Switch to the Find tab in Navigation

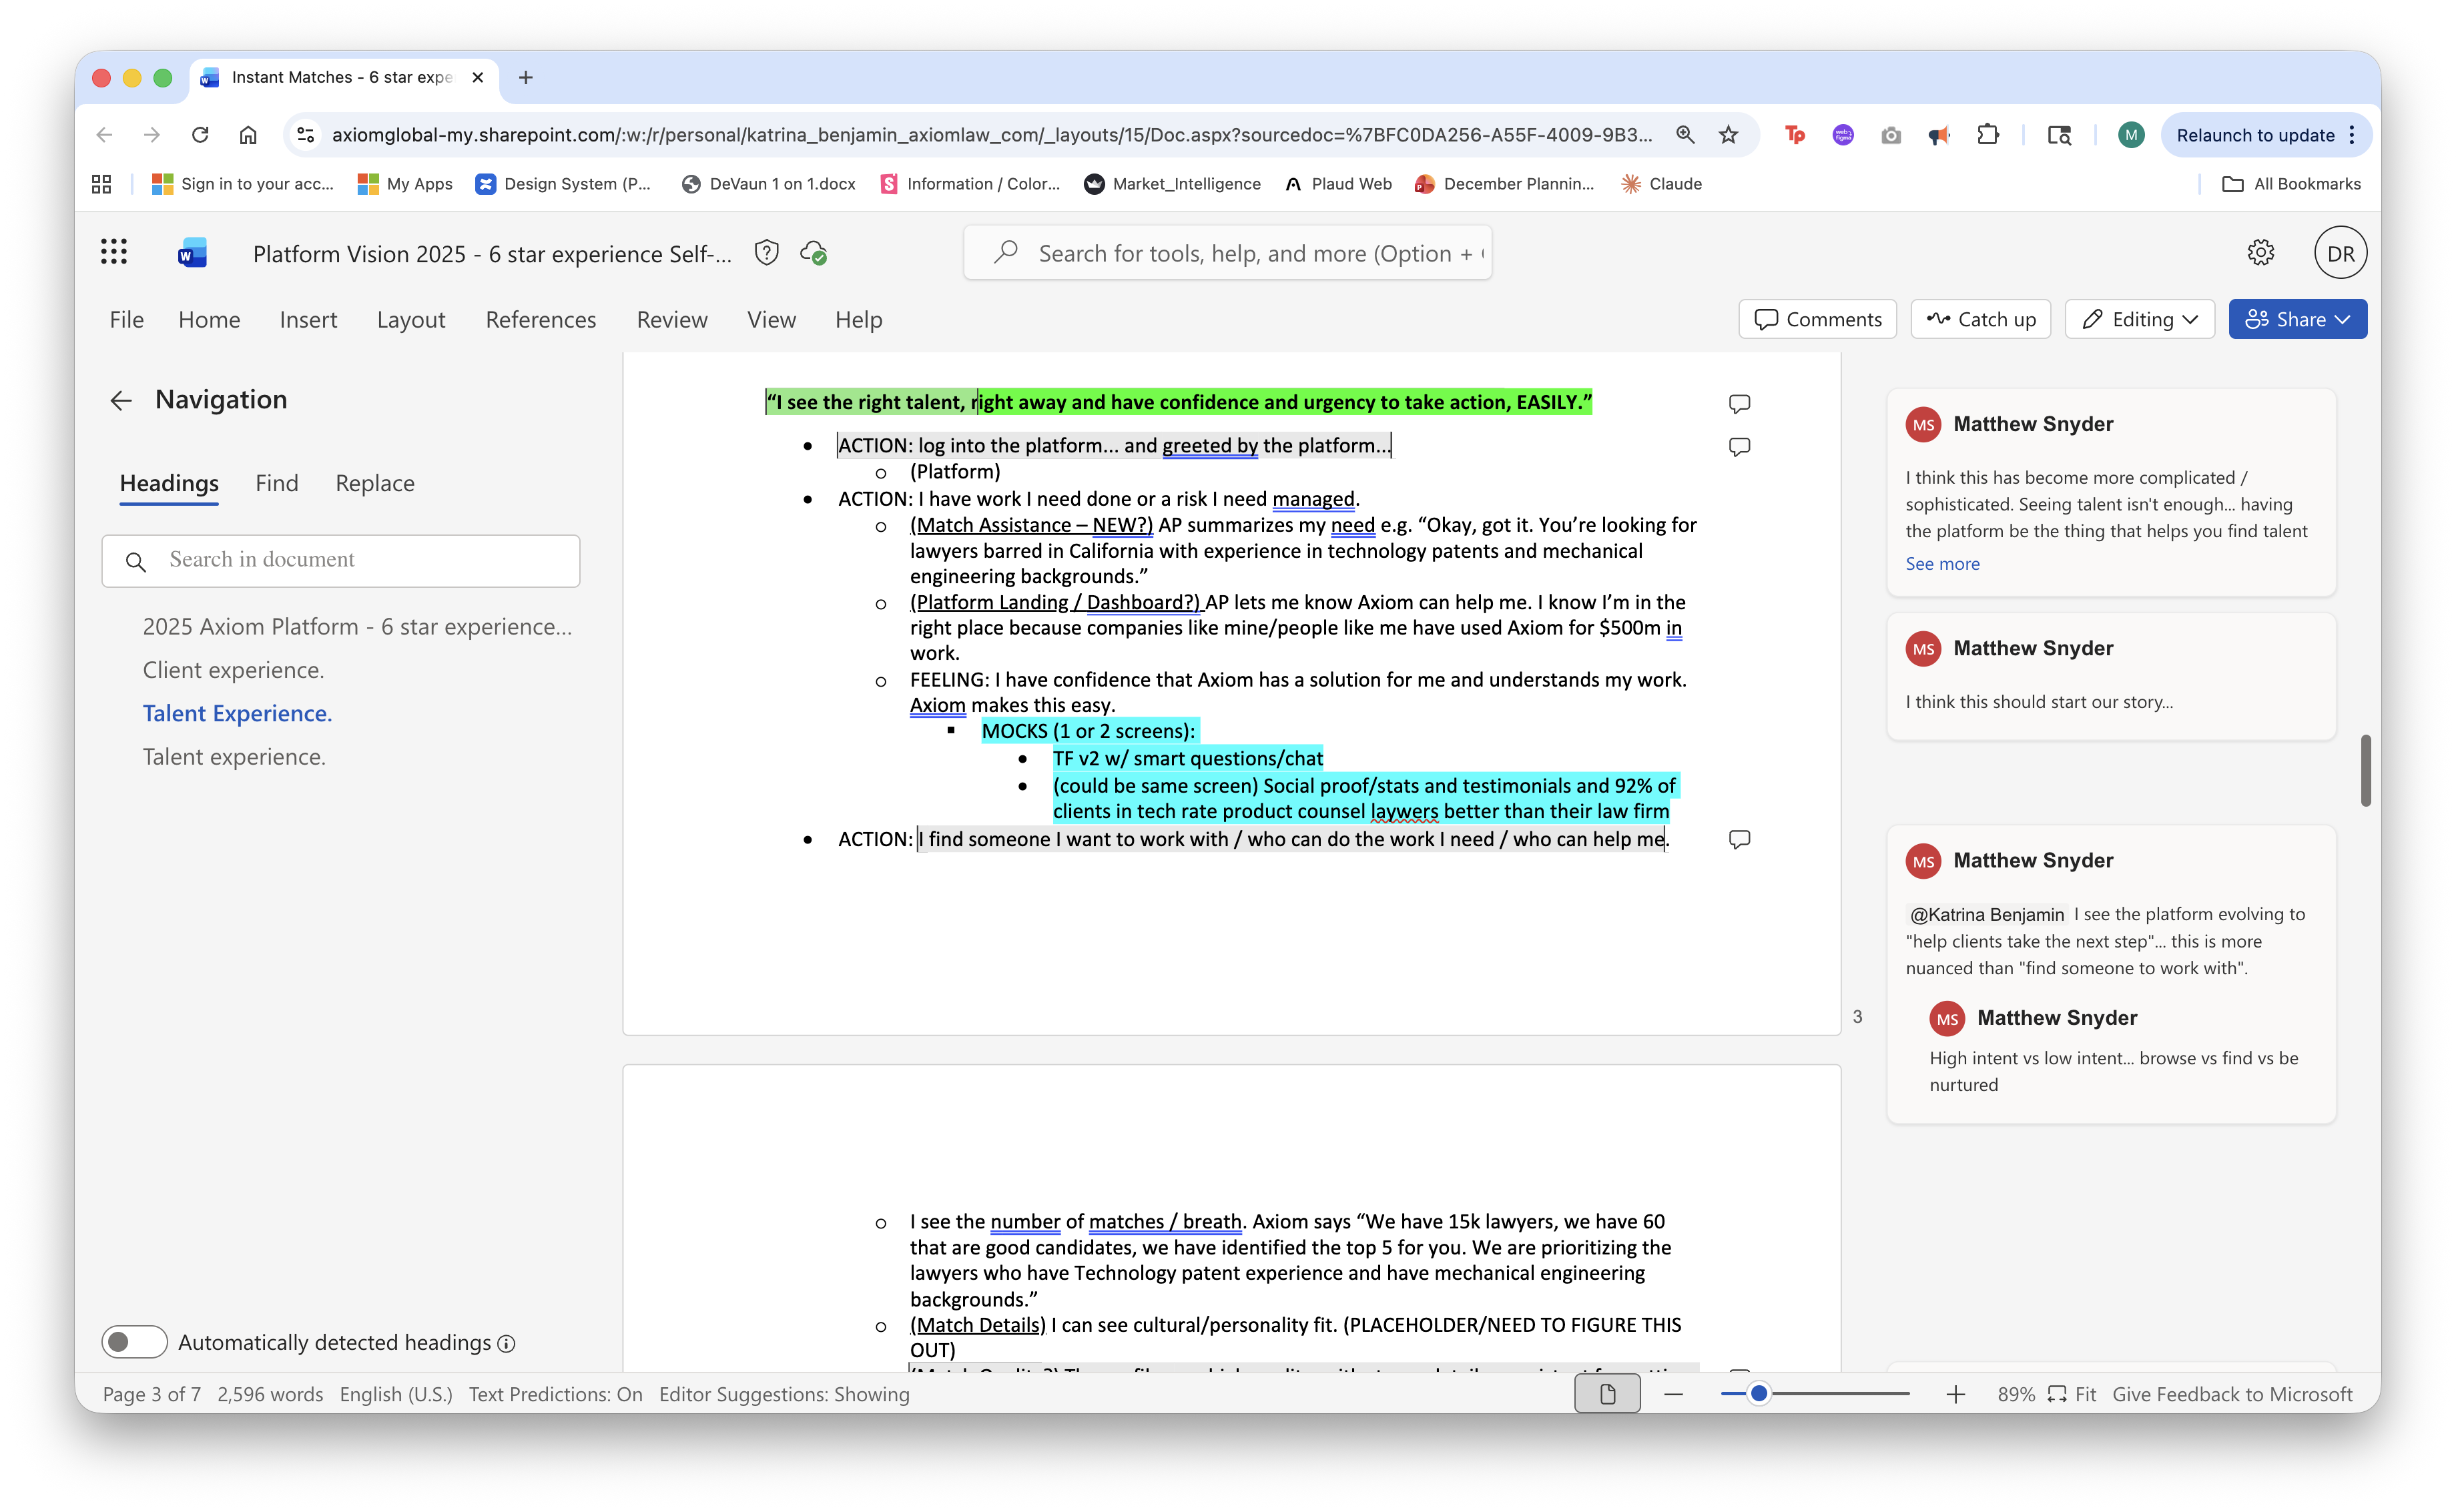coord(276,483)
